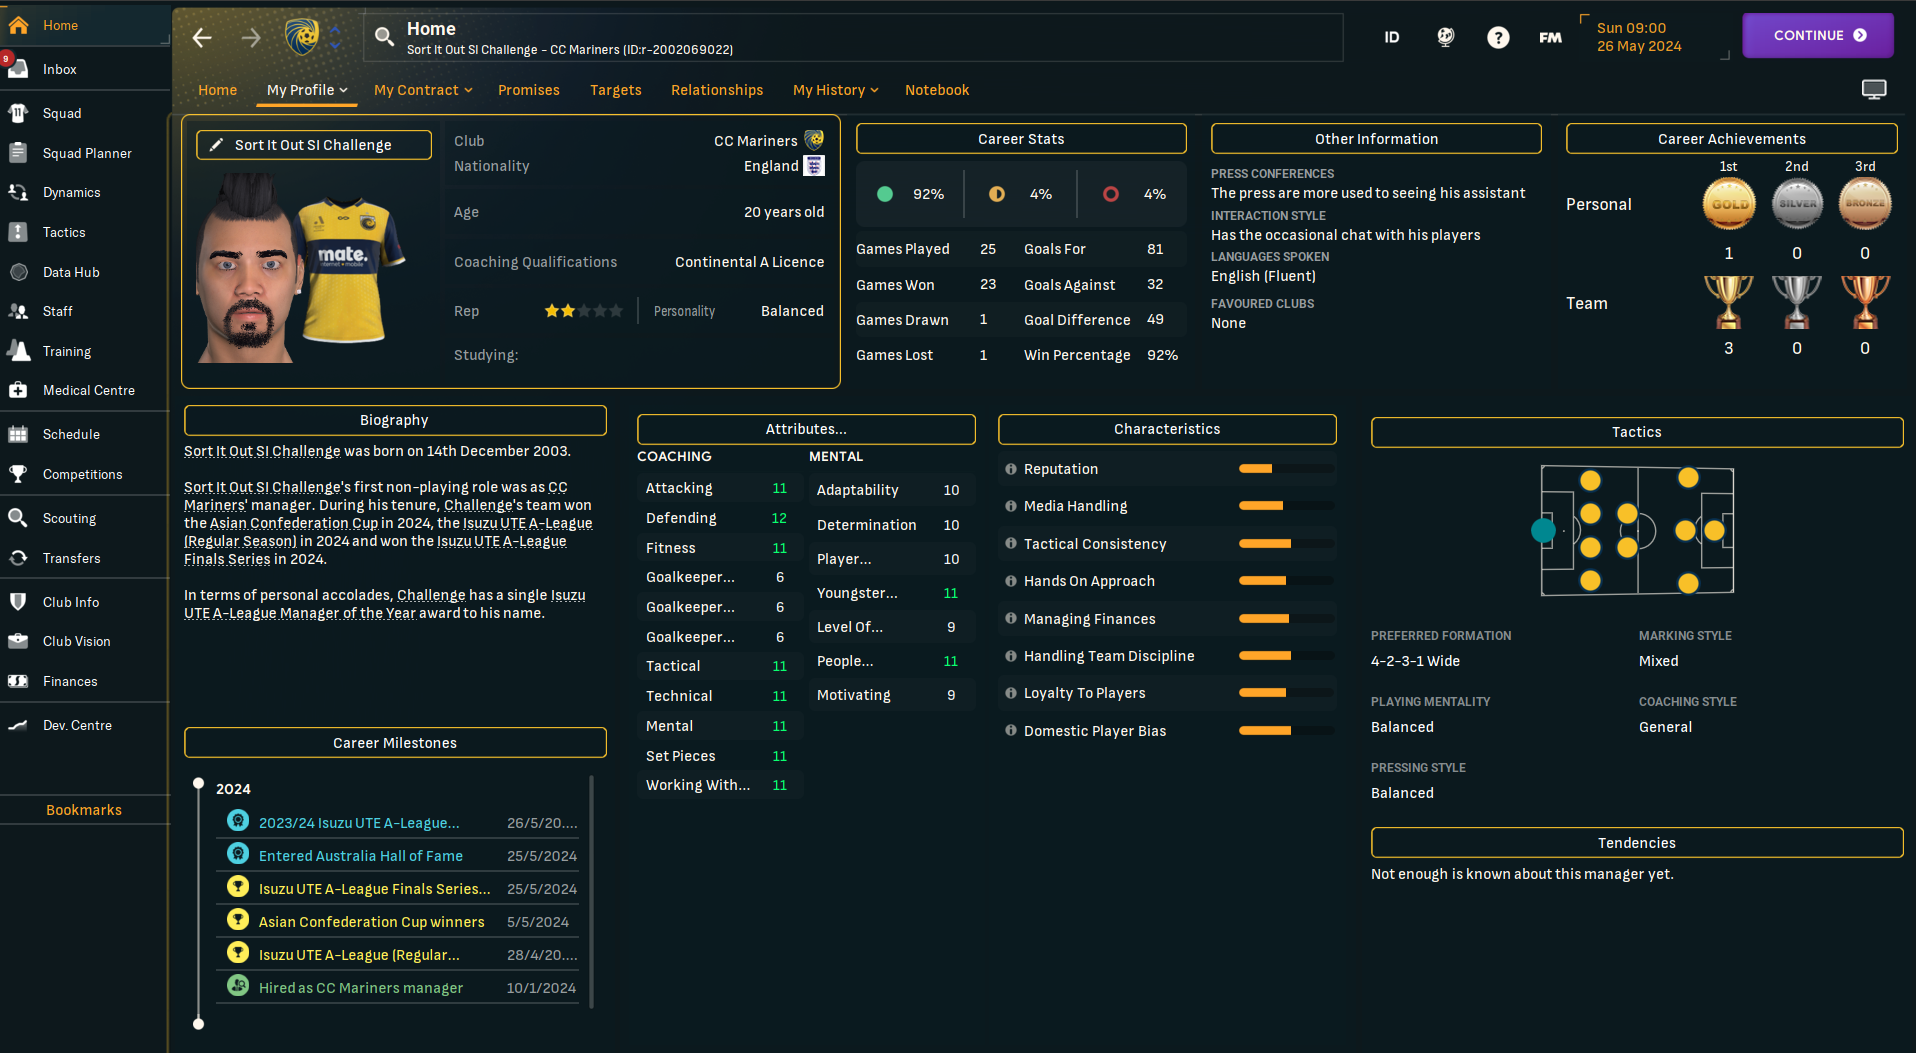Open Staff sidebar icon

[x=18, y=311]
